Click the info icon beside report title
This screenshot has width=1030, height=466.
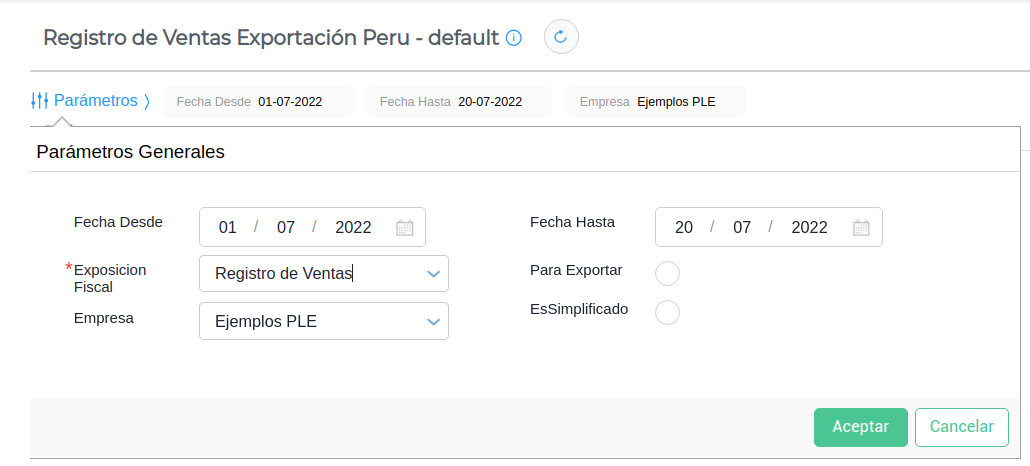click(x=514, y=38)
